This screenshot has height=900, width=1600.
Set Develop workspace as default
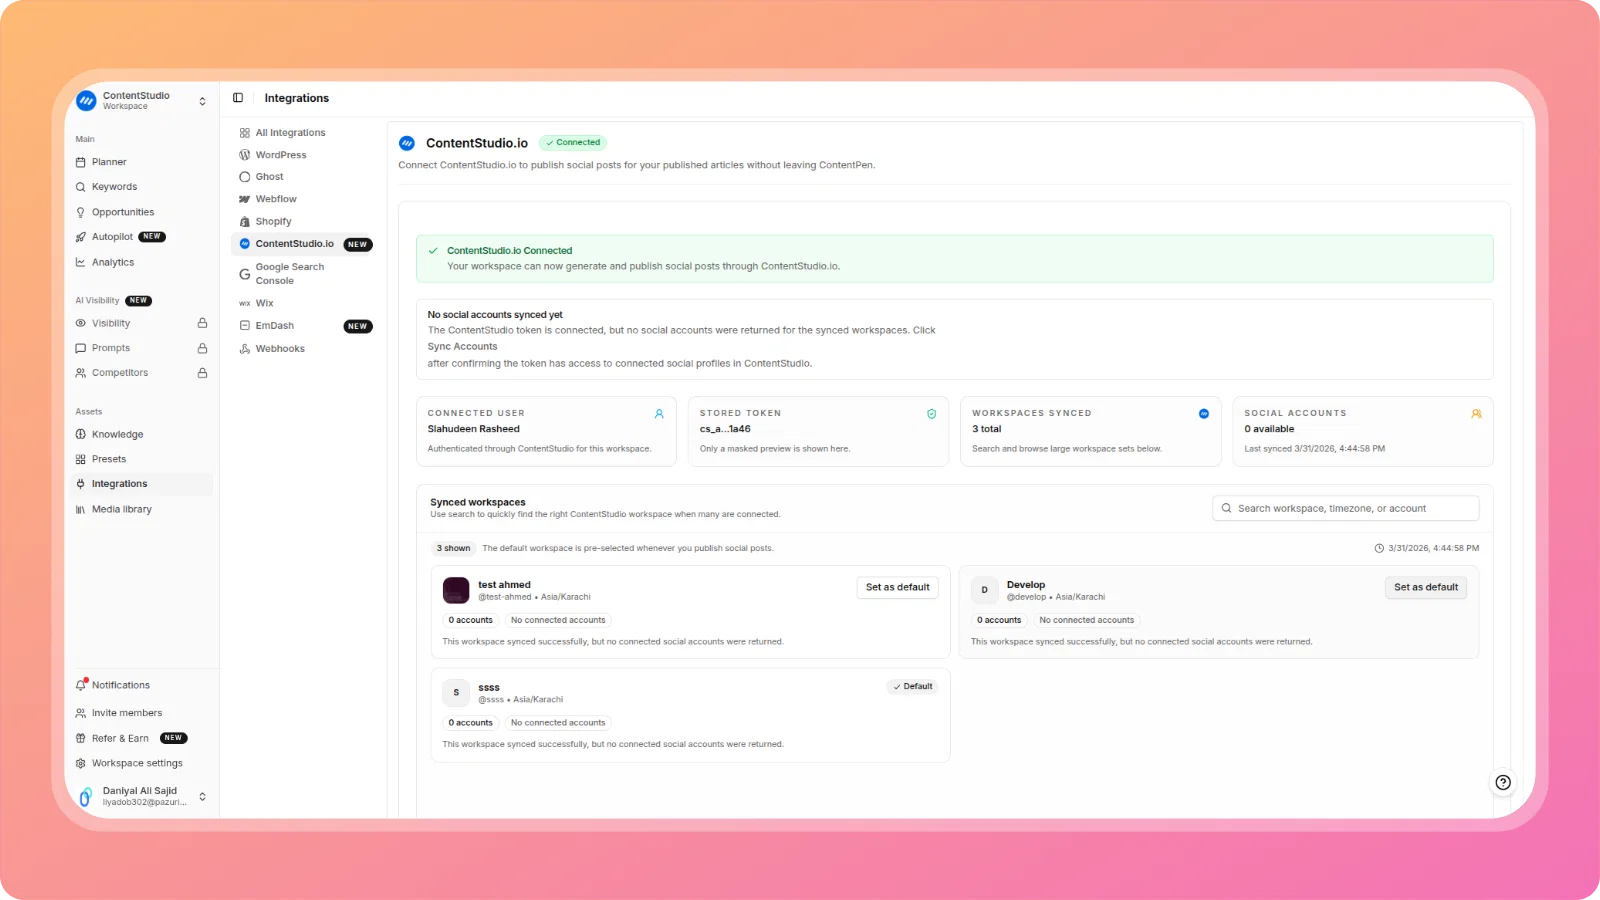pos(1426,588)
